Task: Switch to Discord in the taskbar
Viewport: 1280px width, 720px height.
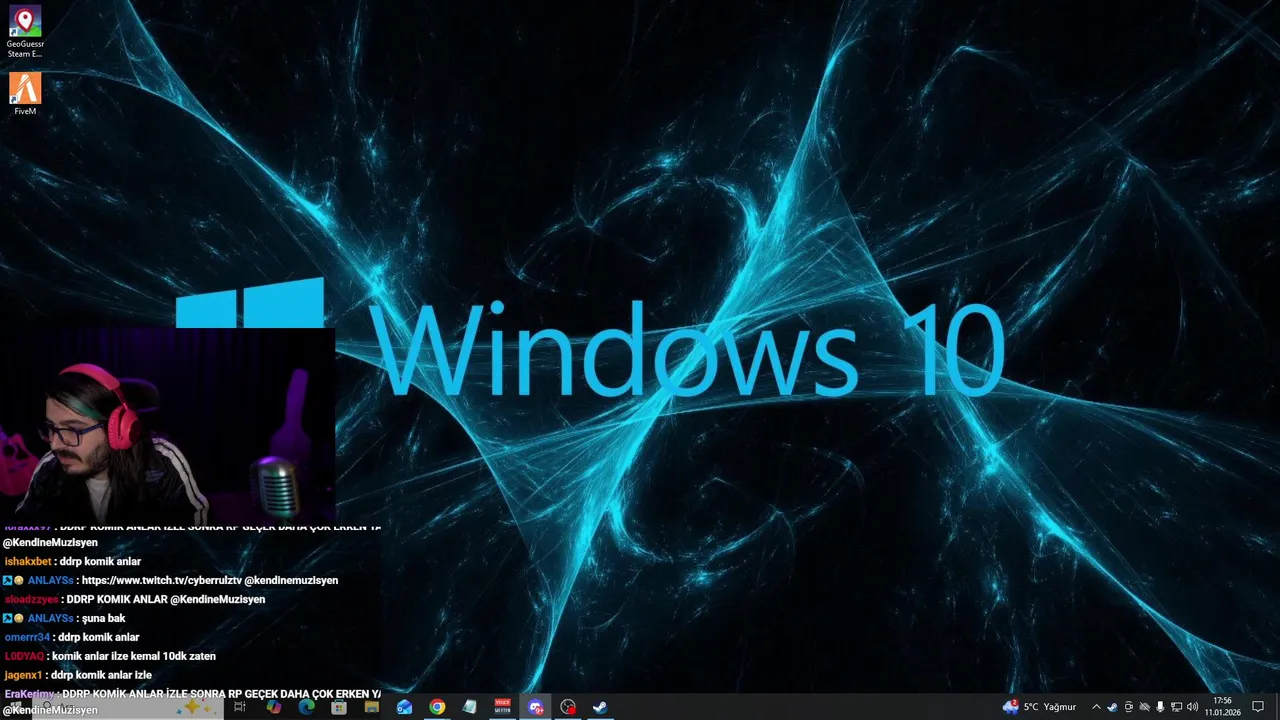Action: tap(535, 707)
